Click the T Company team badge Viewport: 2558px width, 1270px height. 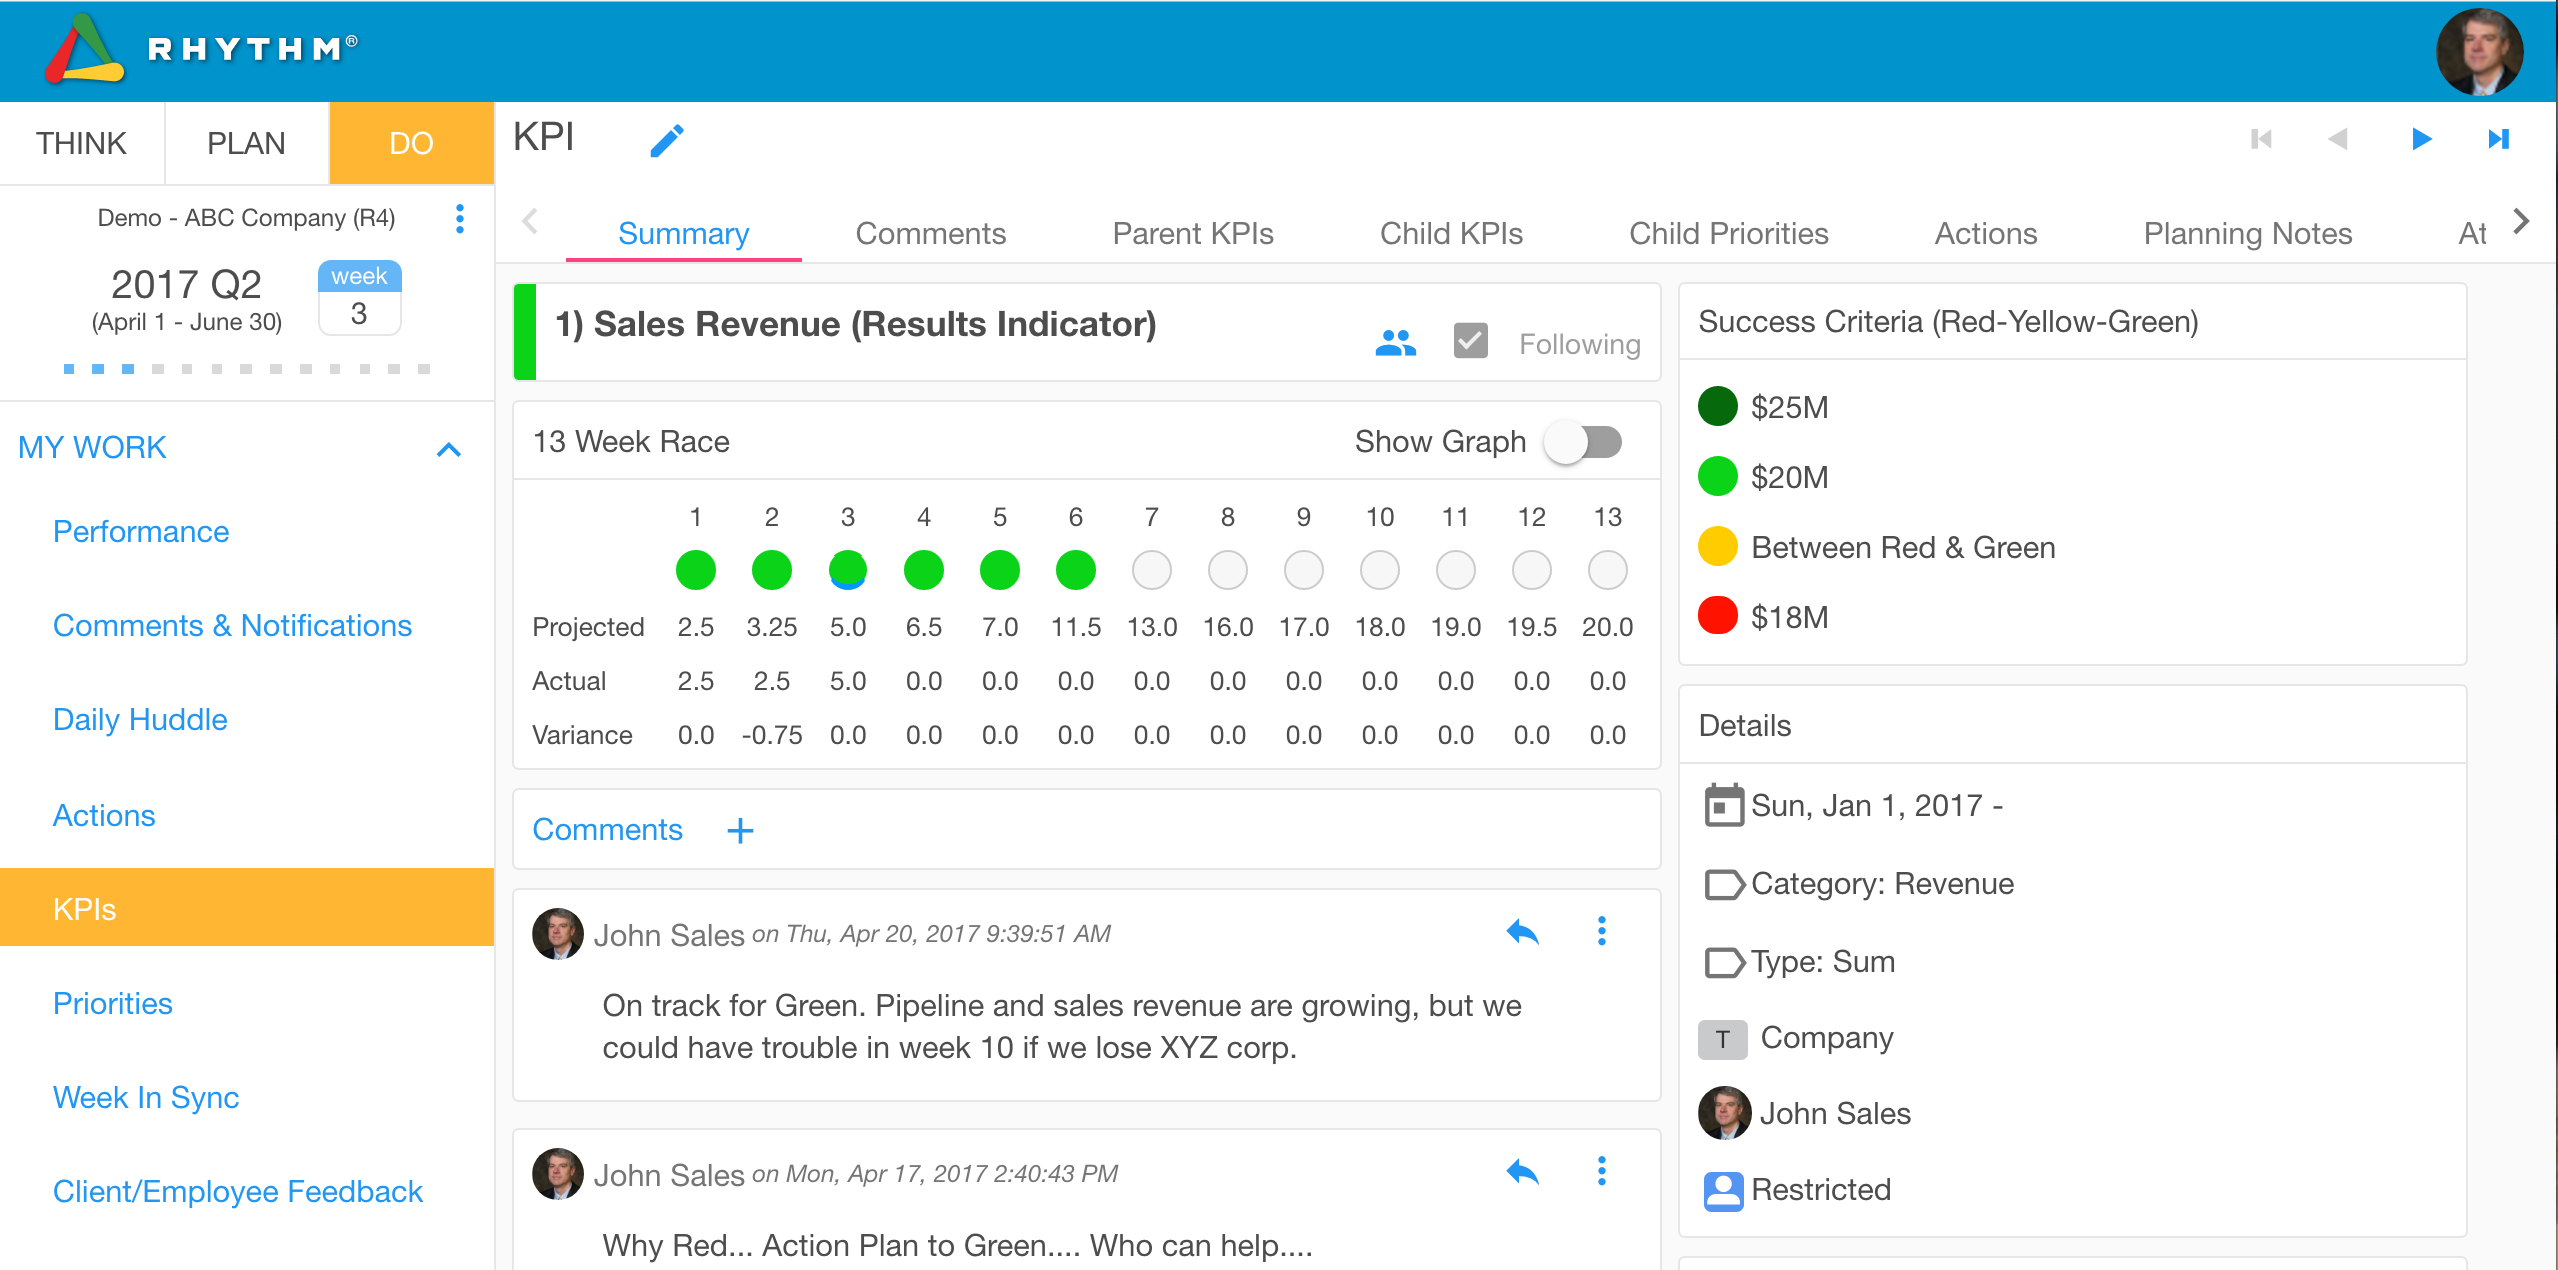tap(1722, 1039)
